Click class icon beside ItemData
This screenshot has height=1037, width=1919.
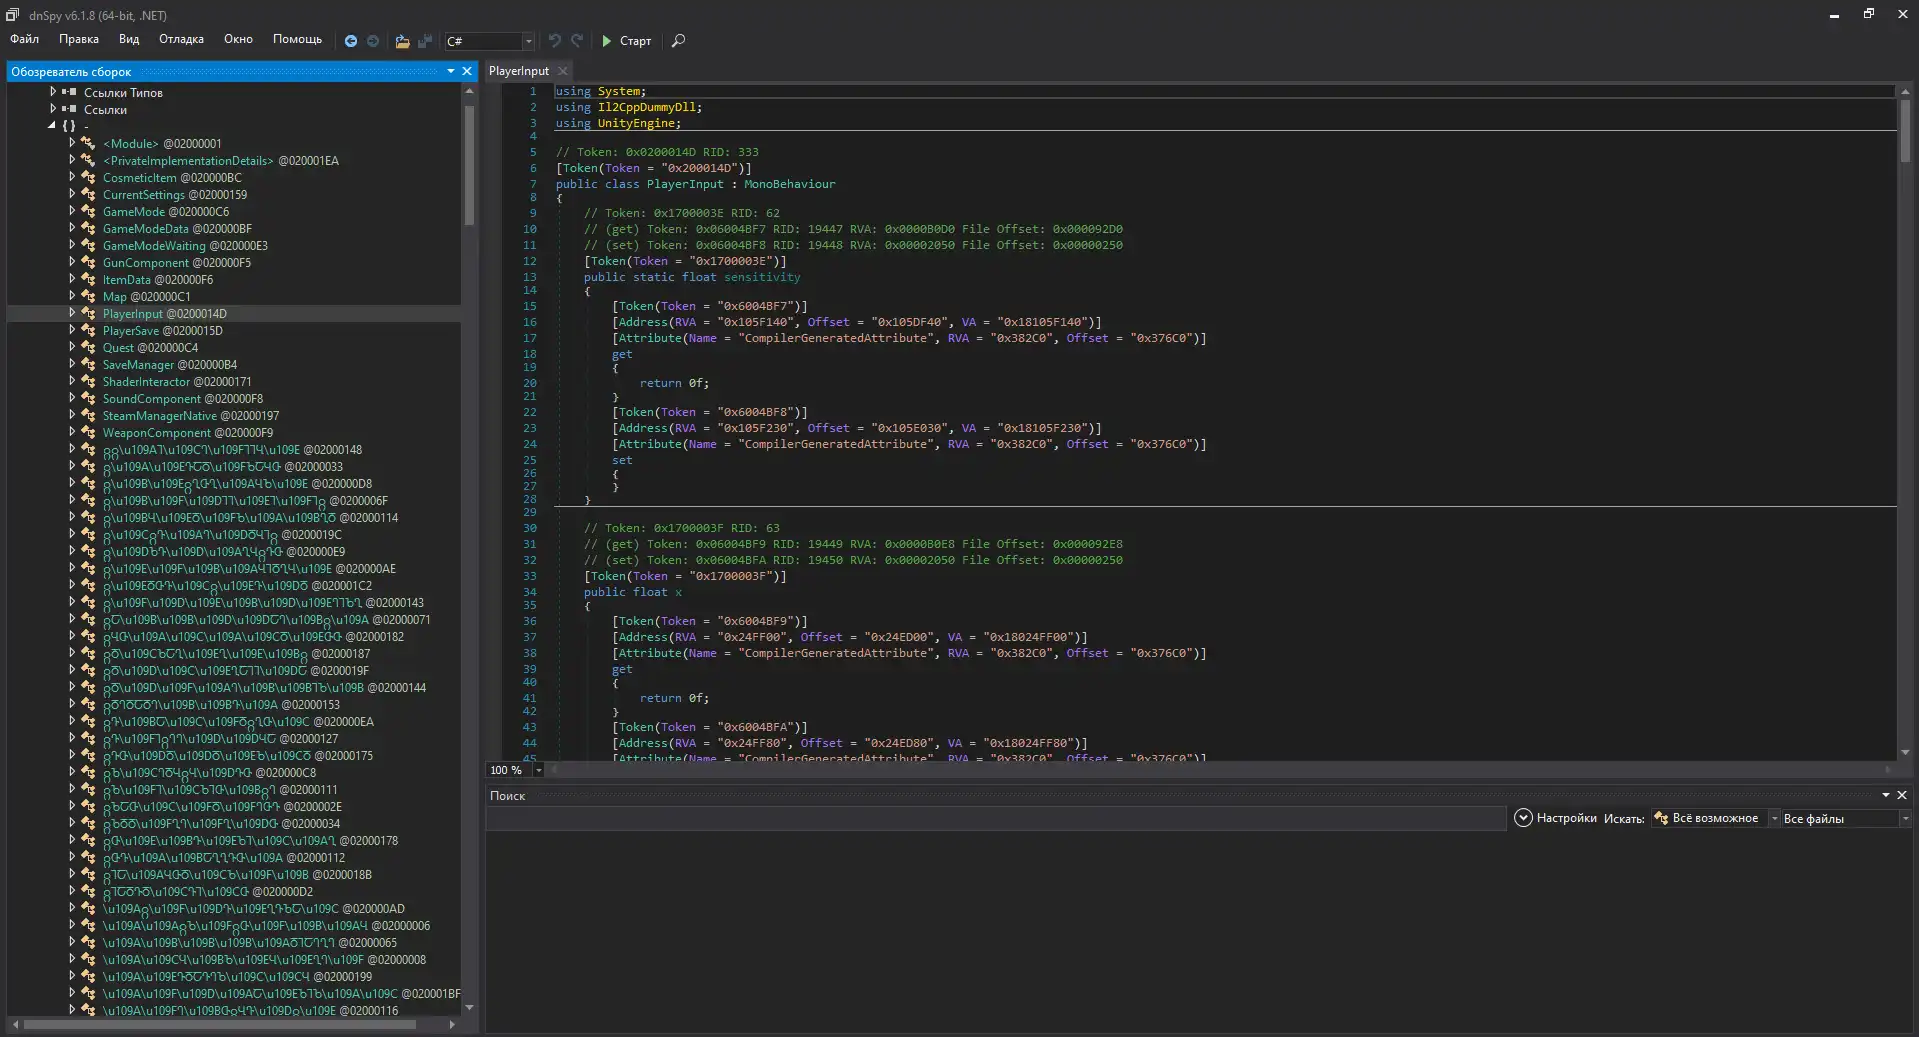tap(88, 279)
